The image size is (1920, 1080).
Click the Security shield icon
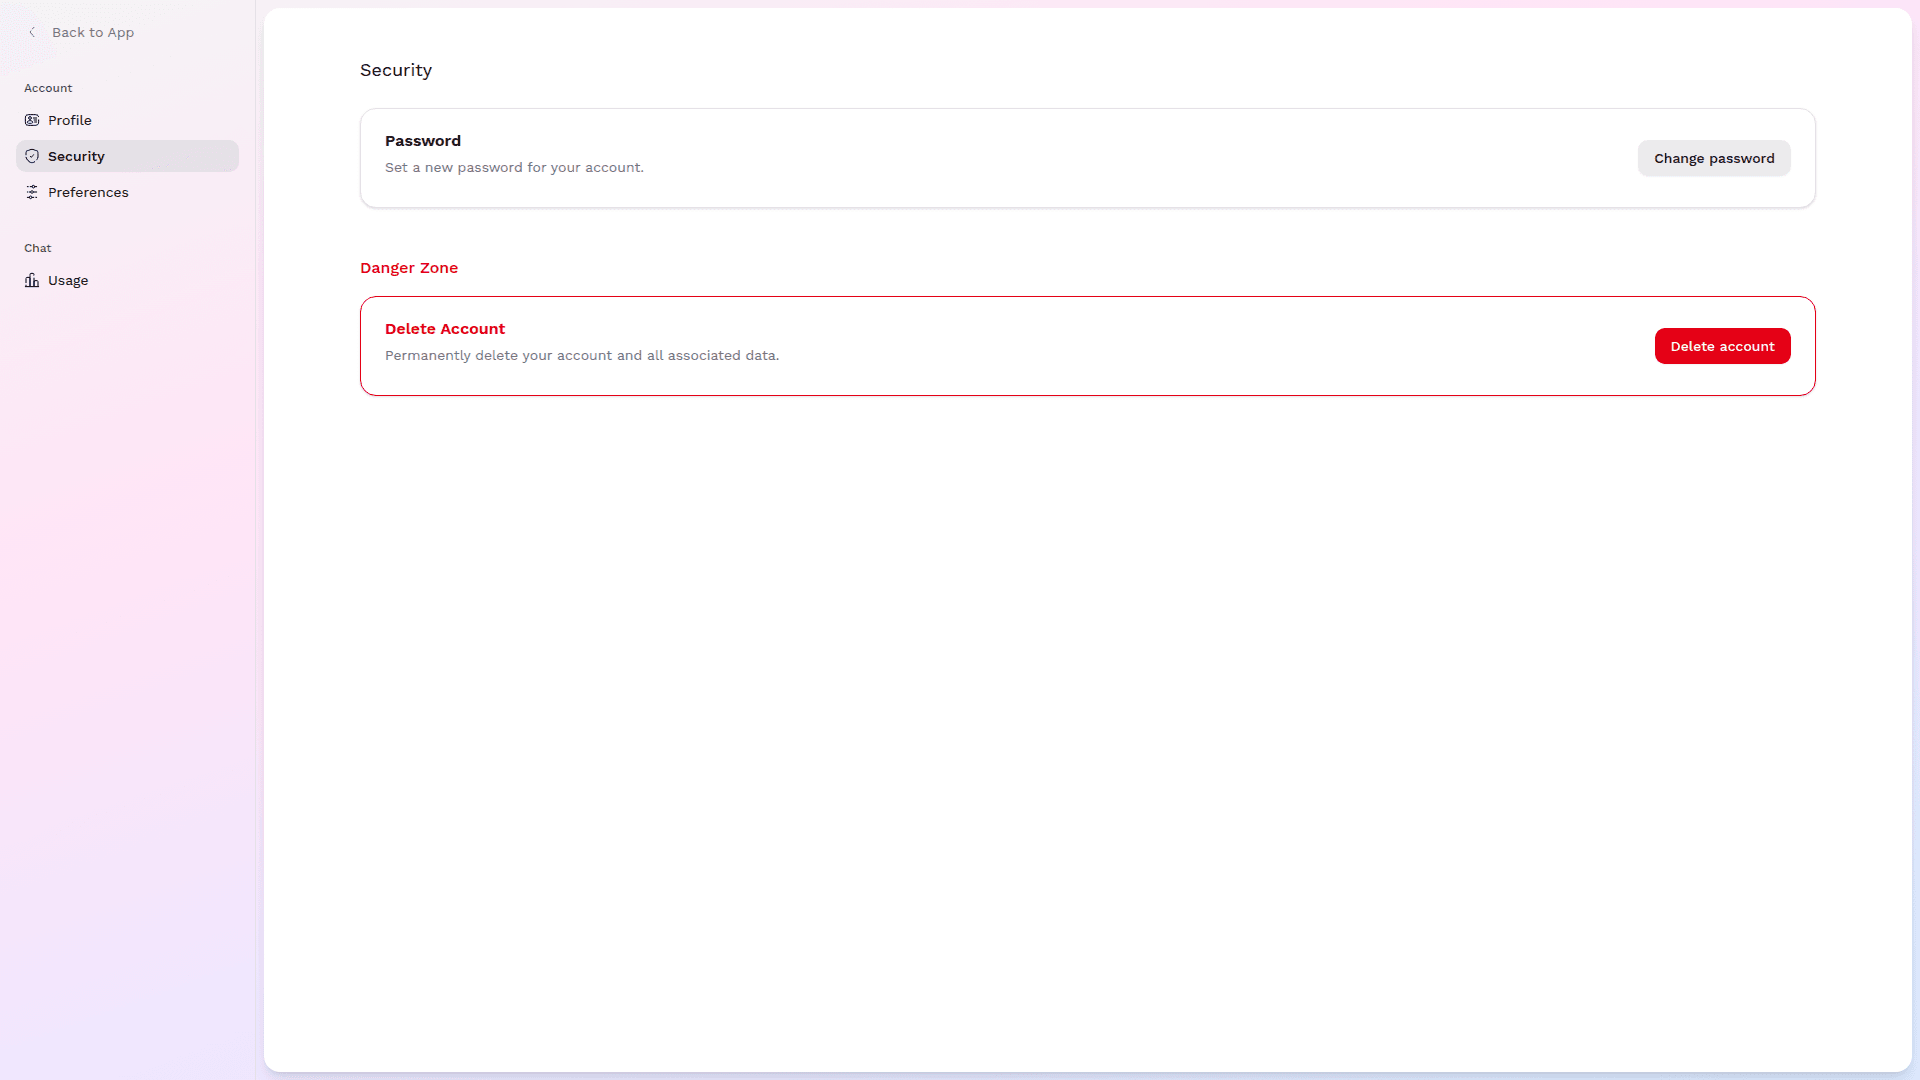[x=32, y=156]
